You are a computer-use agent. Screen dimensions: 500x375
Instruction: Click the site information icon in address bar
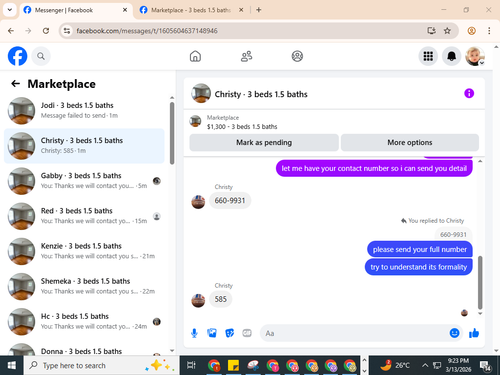(67, 31)
